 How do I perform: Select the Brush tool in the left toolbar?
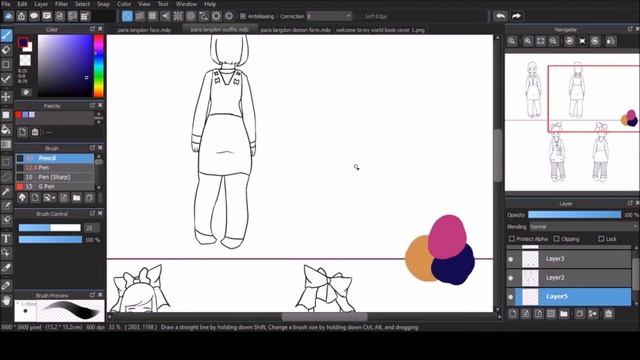point(6,36)
